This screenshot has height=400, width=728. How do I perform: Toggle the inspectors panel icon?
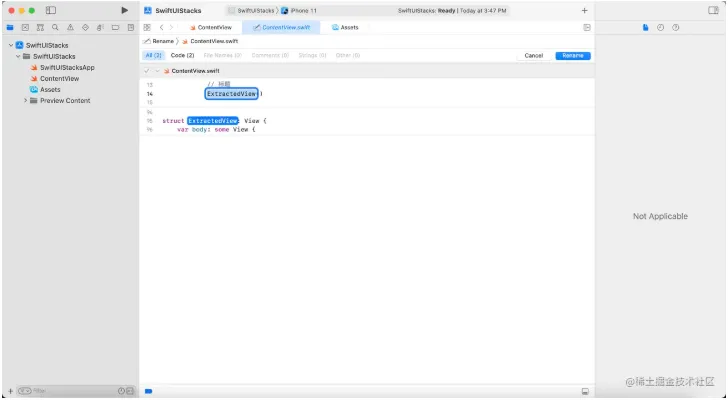pyautogui.click(x=713, y=10)
